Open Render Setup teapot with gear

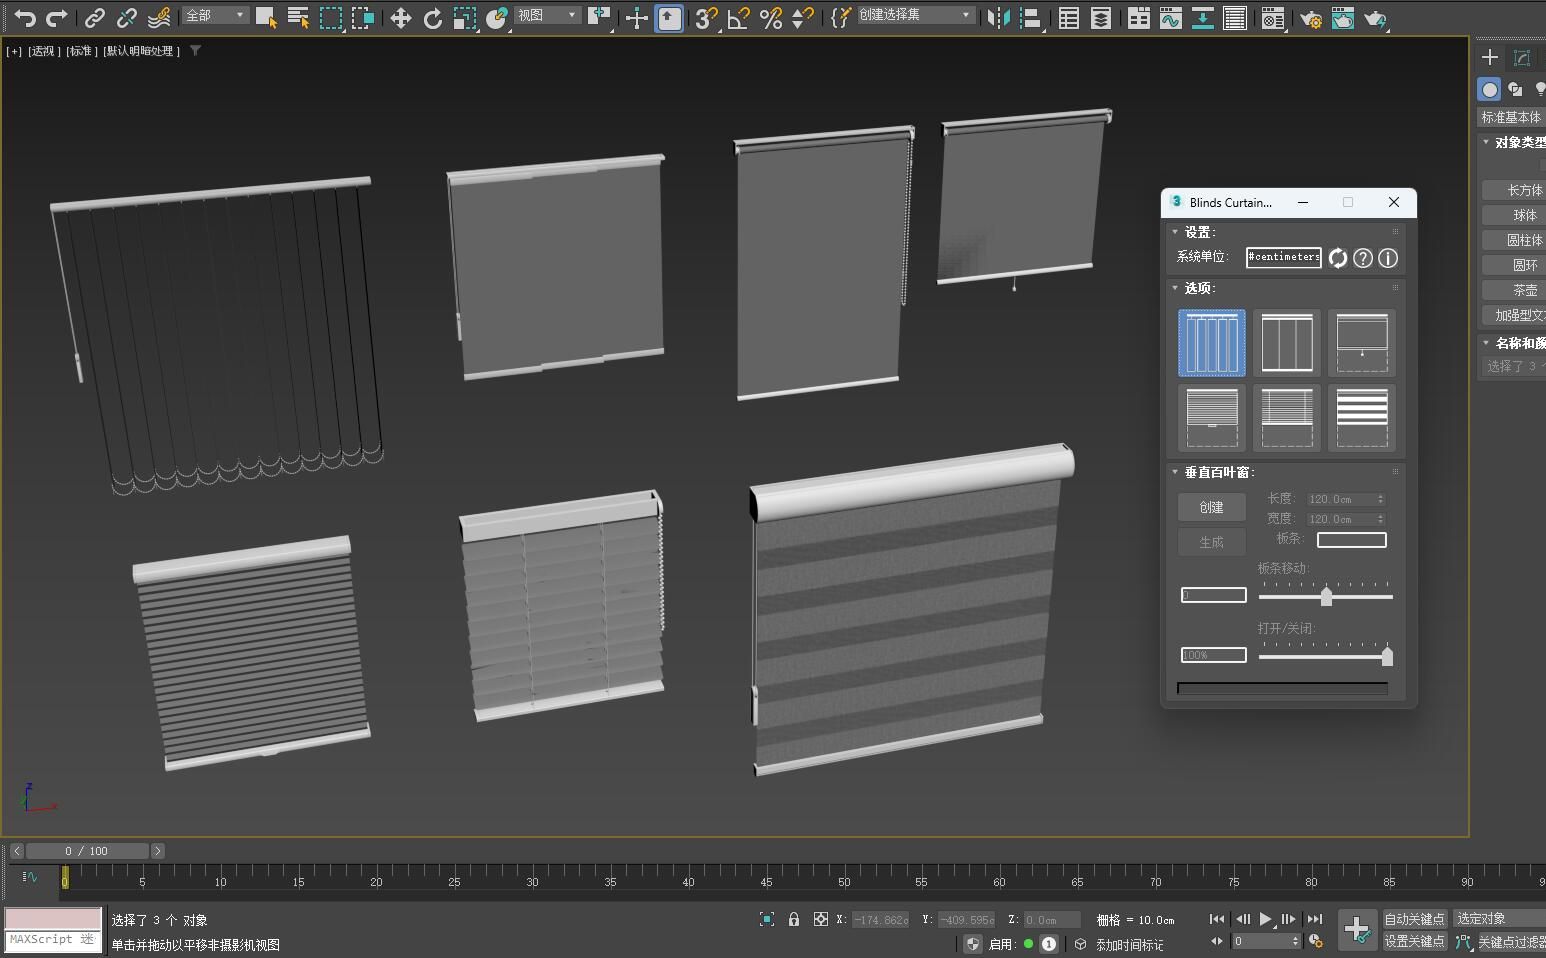tap(1311, 17)
